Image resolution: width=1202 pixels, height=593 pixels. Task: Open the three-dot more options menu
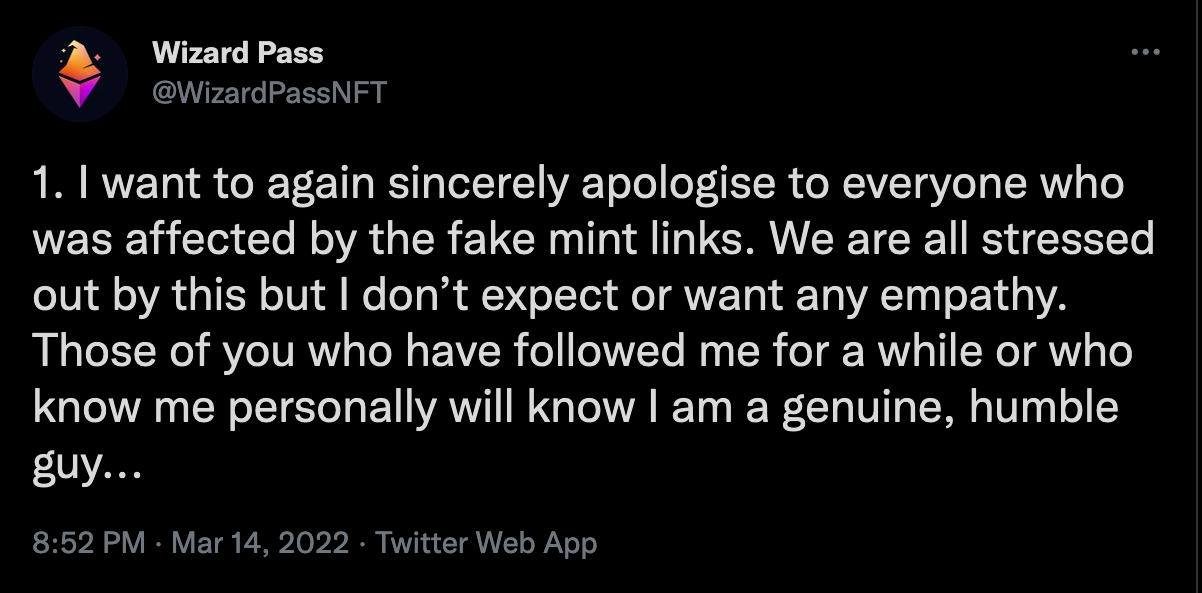pyautogui.click(x=1144, y=52)
